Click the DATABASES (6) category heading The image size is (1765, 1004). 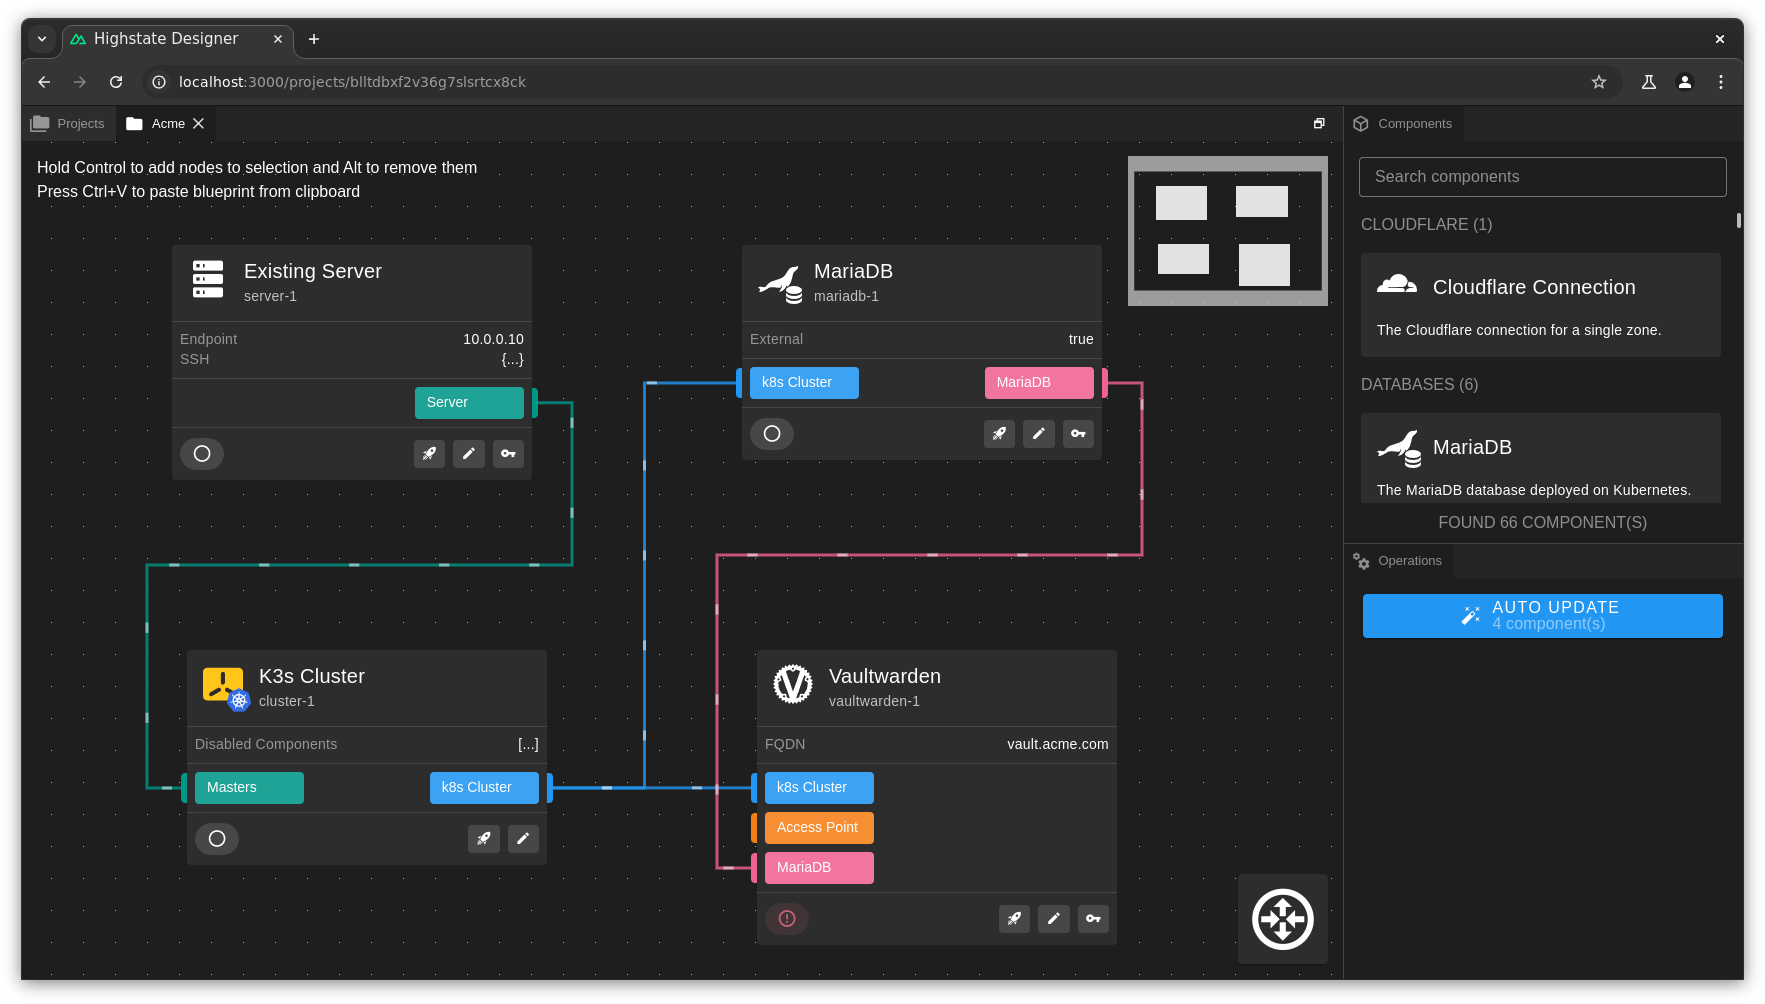click(1419, 385)
